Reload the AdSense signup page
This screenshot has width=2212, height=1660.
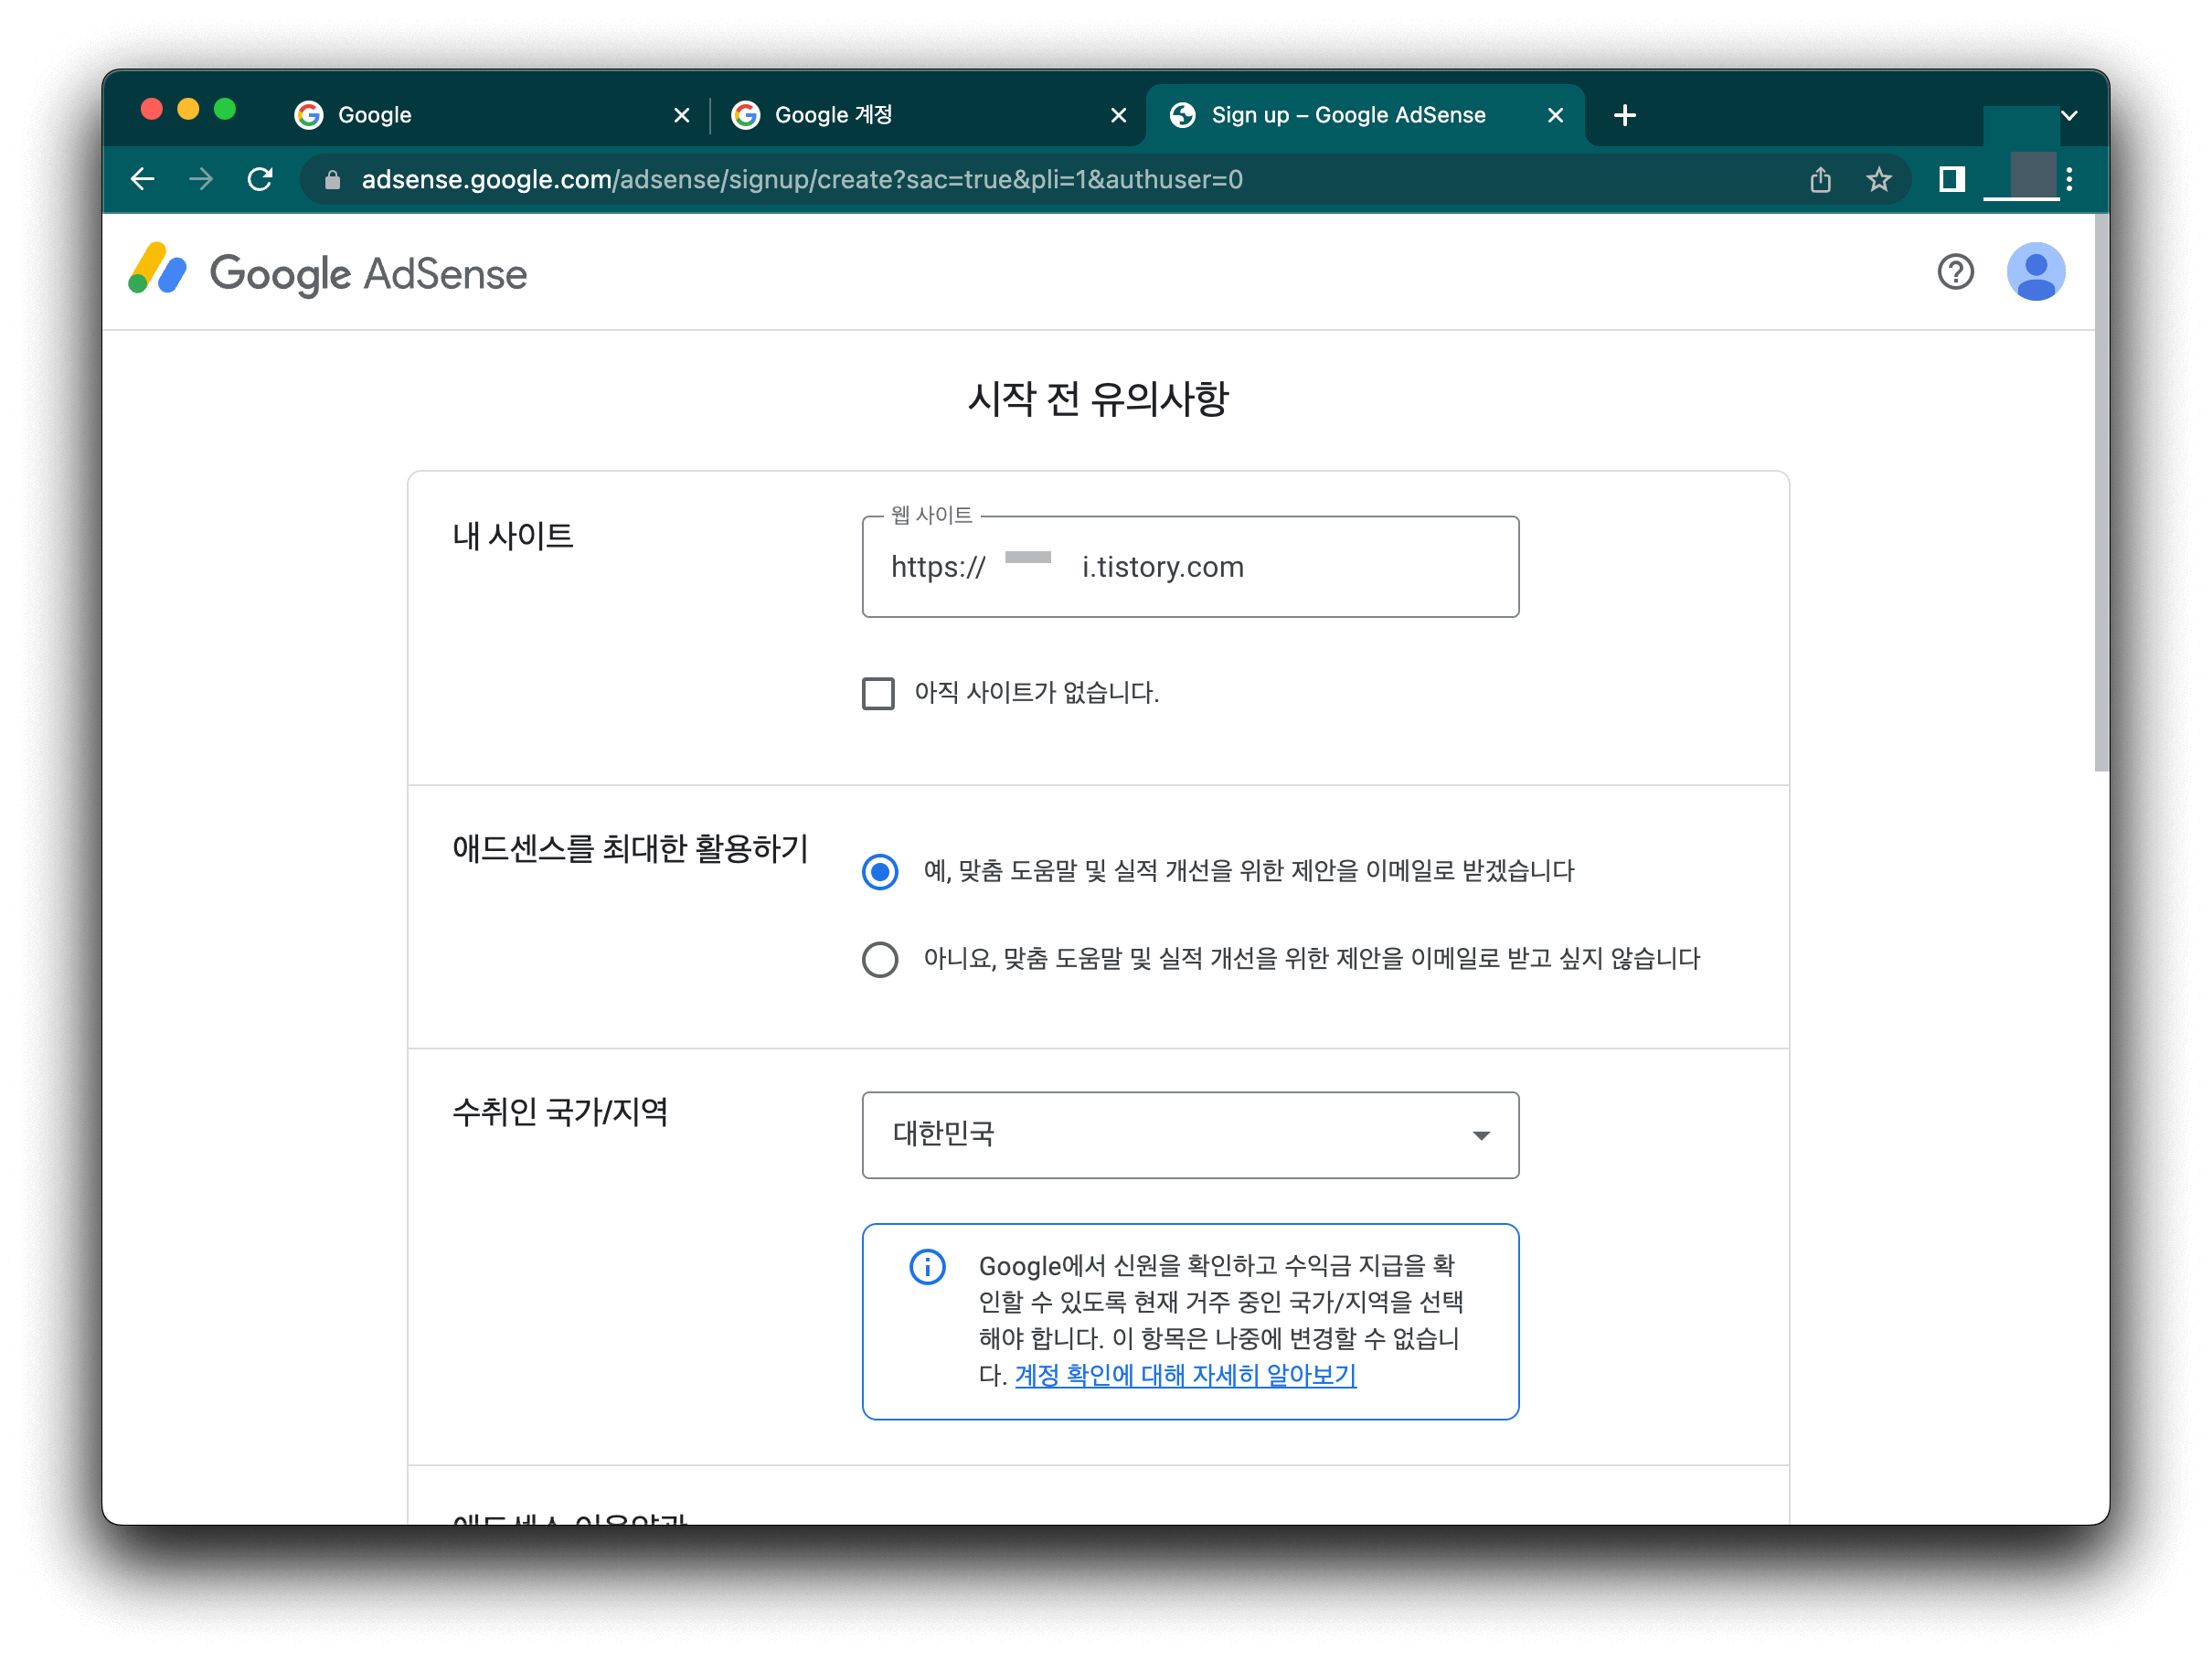pyautogui.click(x=260, y=180)
